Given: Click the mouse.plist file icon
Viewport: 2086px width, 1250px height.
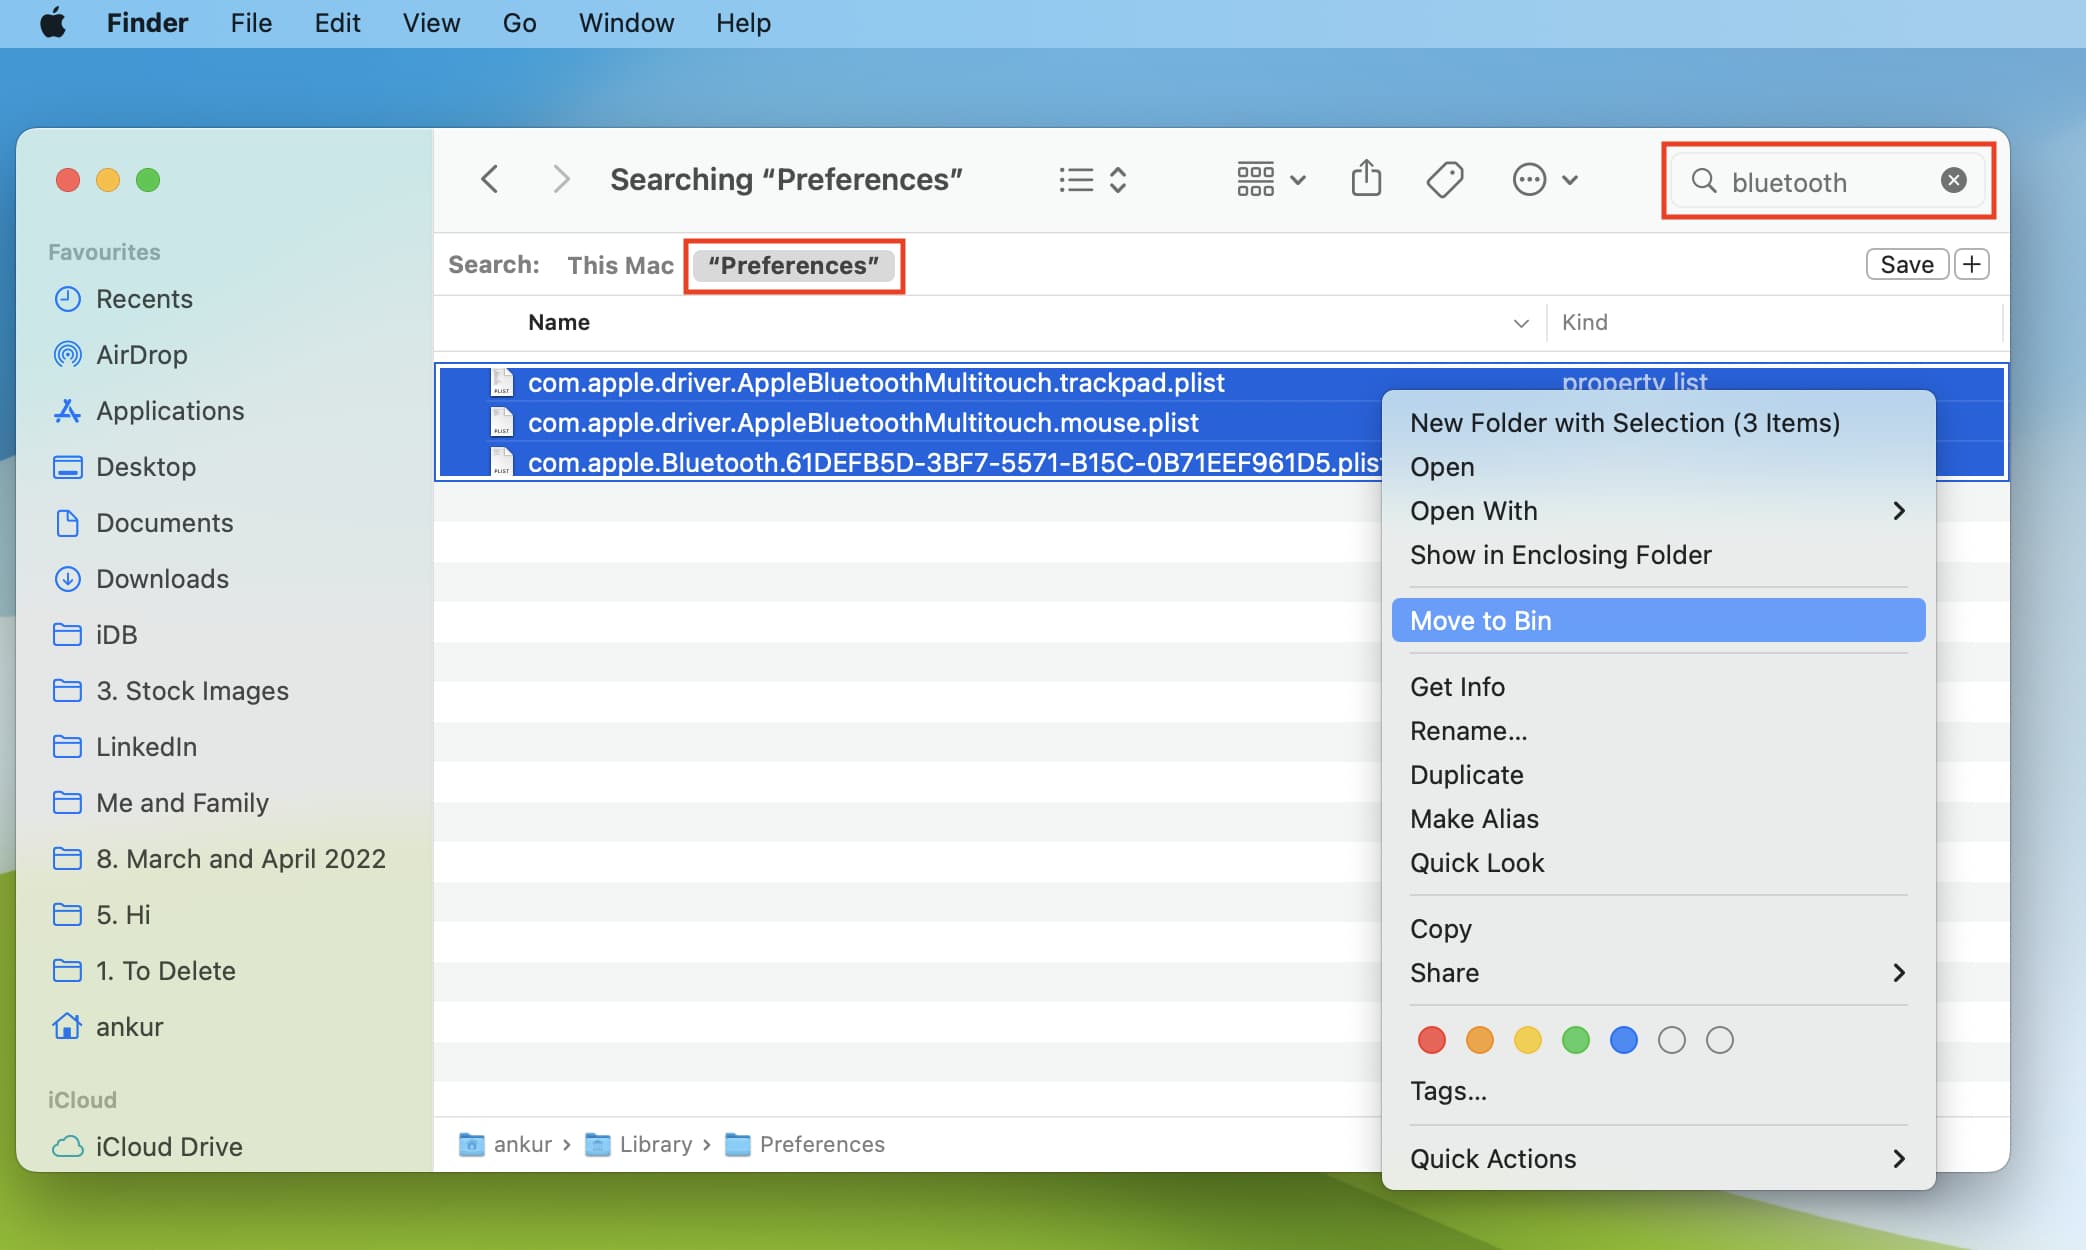Looking at the screenshot, I should click(x=502, y=422).
